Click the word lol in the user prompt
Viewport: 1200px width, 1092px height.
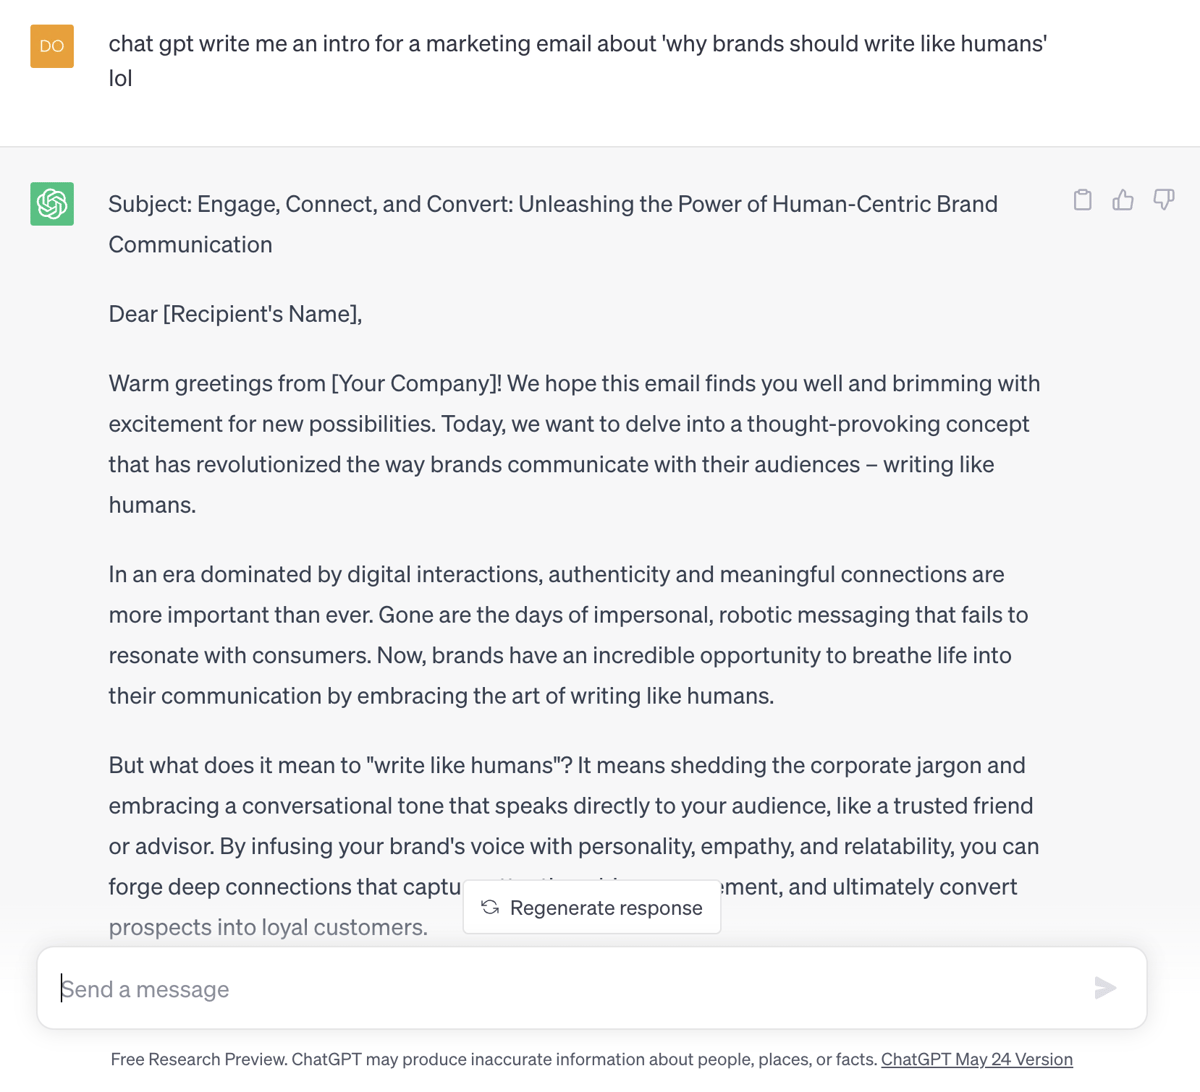coord(120,78)
